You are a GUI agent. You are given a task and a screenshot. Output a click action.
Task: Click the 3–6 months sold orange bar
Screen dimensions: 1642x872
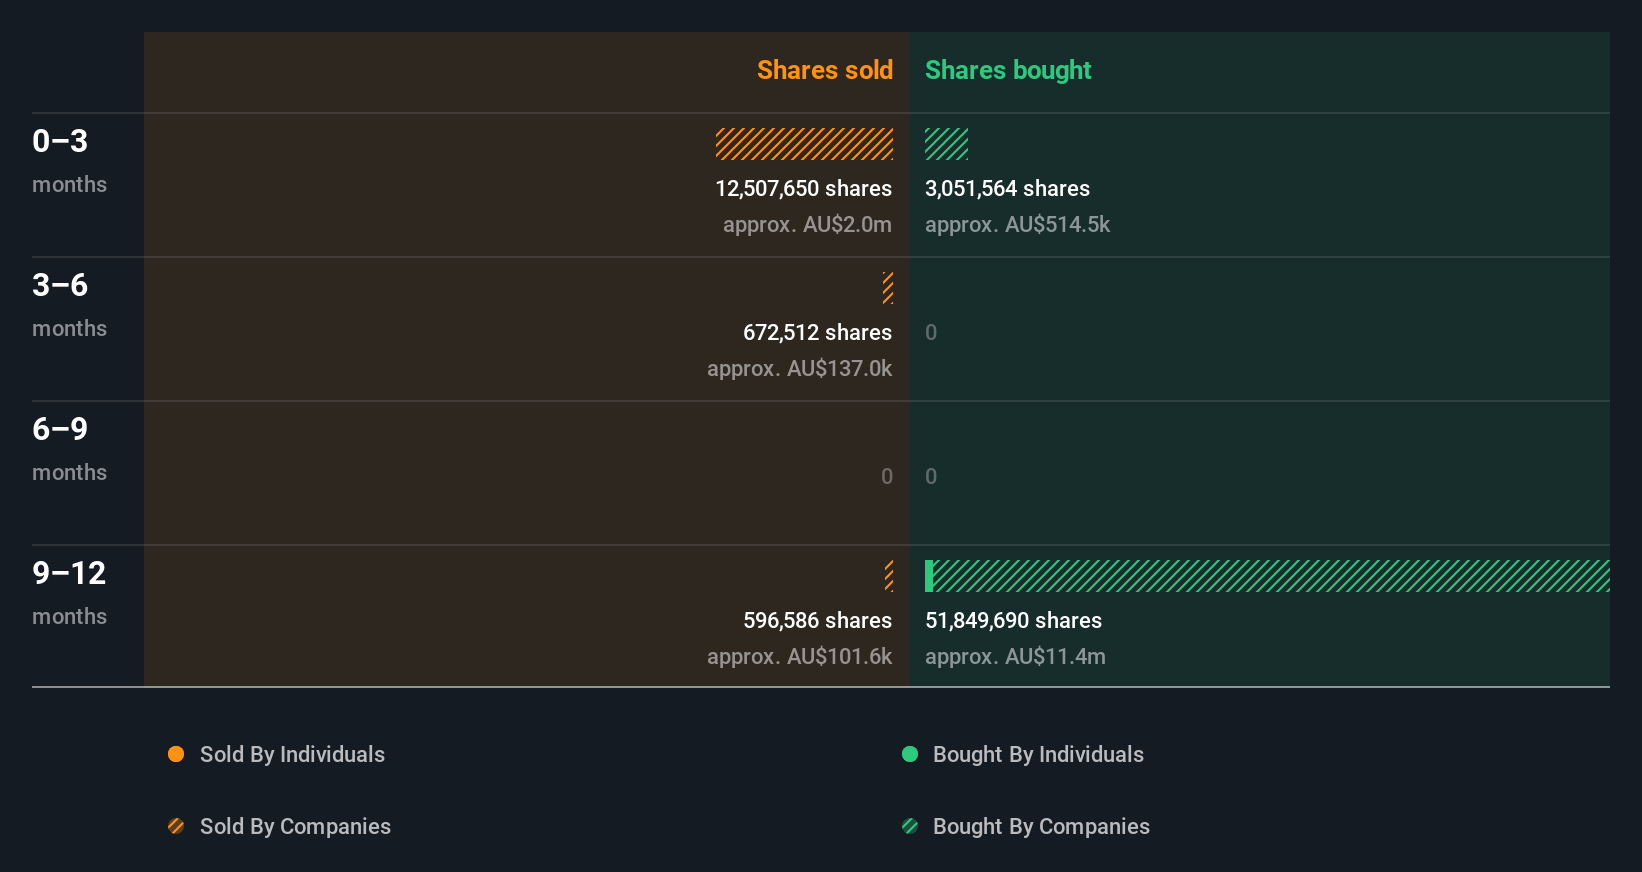(x=888, y=288)
